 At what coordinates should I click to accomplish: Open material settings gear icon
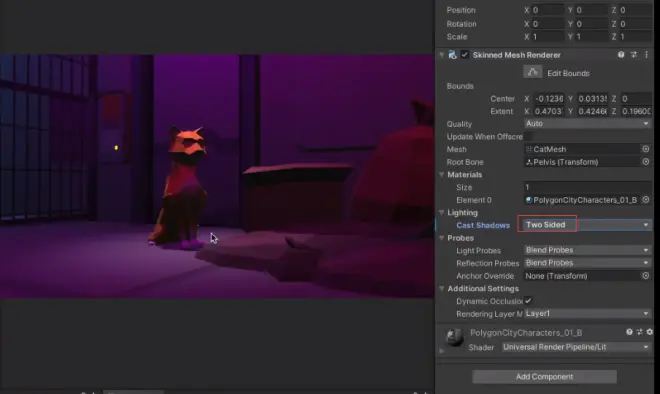coord(649,332)
